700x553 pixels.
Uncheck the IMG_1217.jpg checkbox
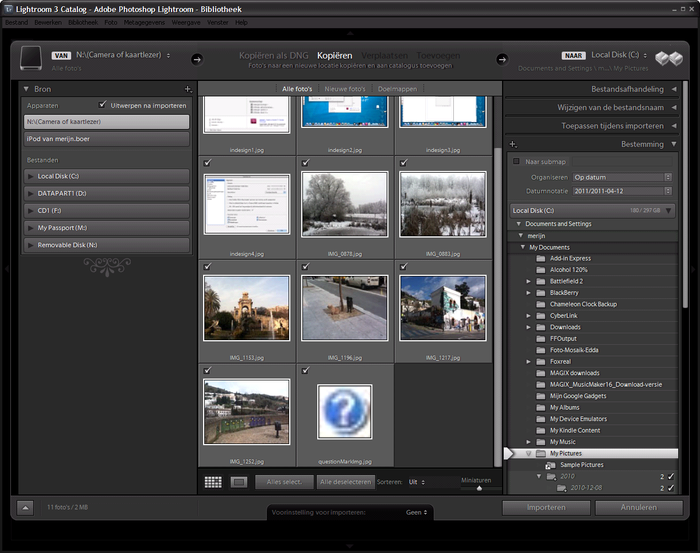404,266
